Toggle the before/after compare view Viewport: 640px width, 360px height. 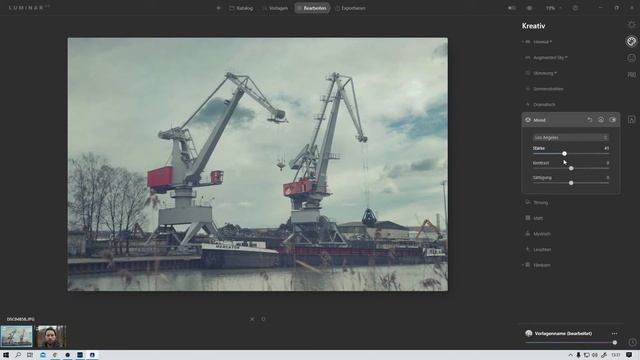(x=512, y=8)
